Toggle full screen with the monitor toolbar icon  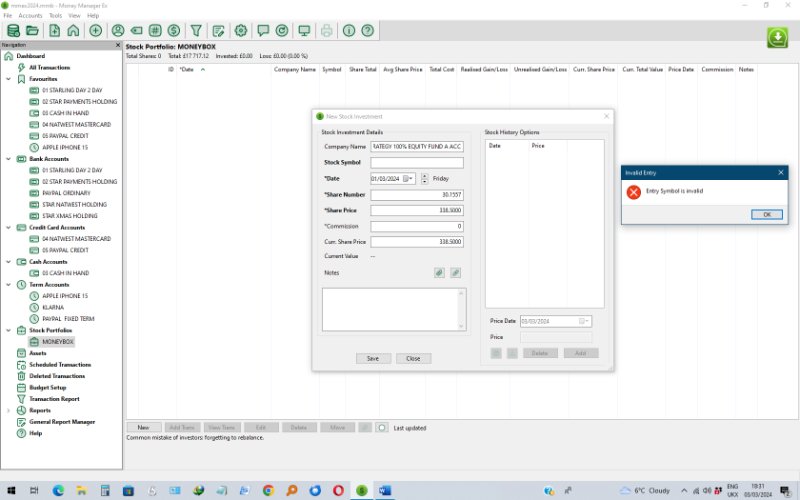(x=304, y=31)
